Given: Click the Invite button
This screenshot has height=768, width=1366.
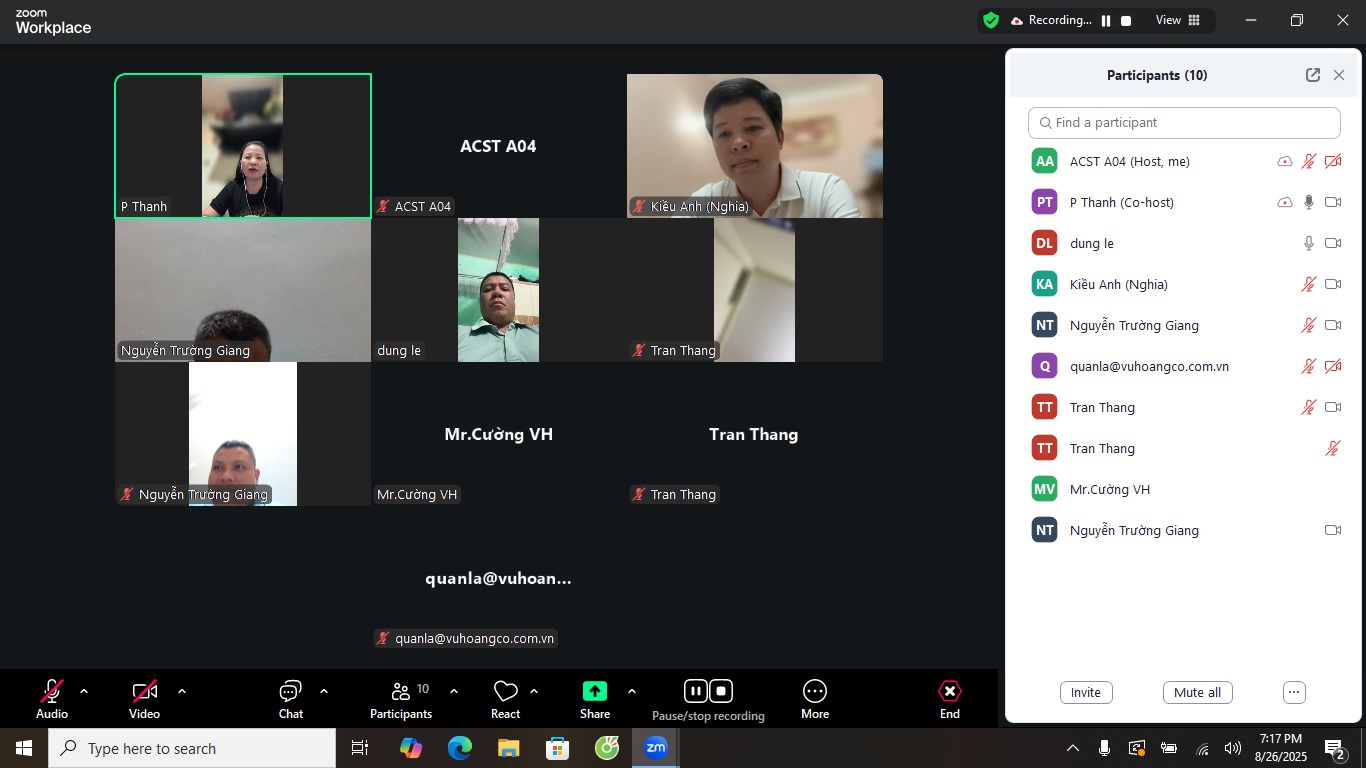Looking at the screenshot, I should (1085, 692).
